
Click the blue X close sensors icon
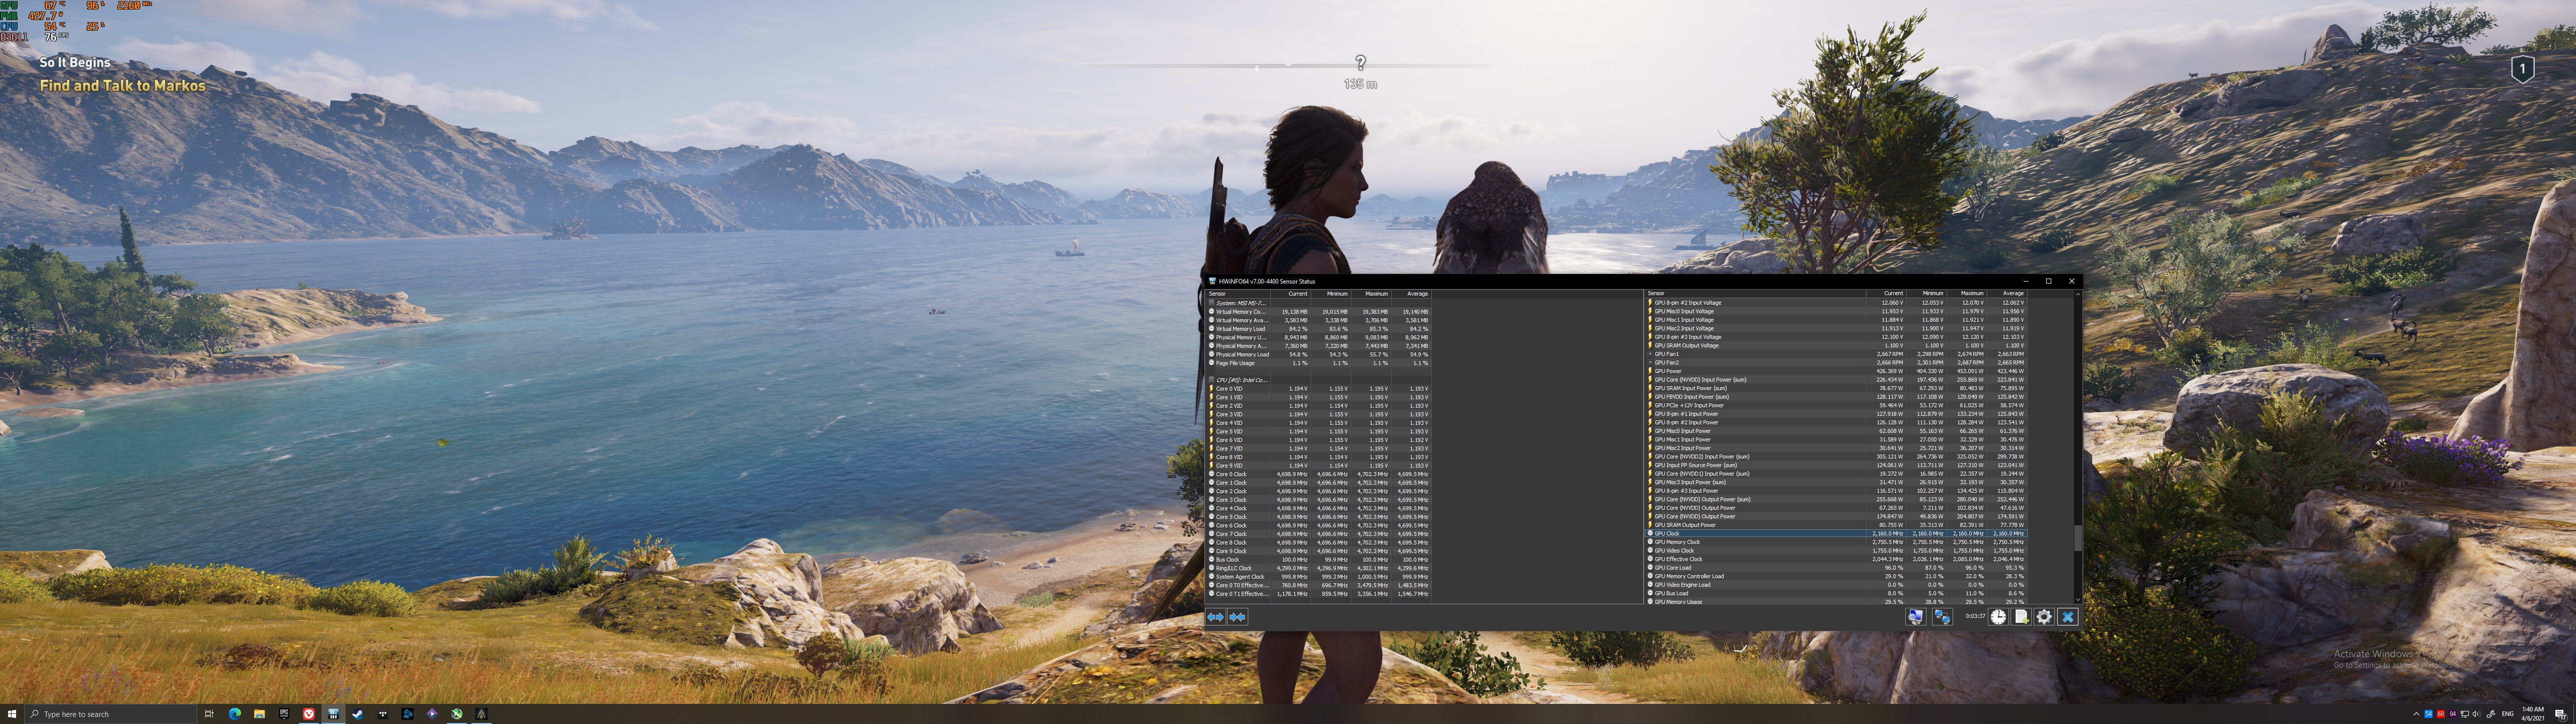pos(2067,617)
